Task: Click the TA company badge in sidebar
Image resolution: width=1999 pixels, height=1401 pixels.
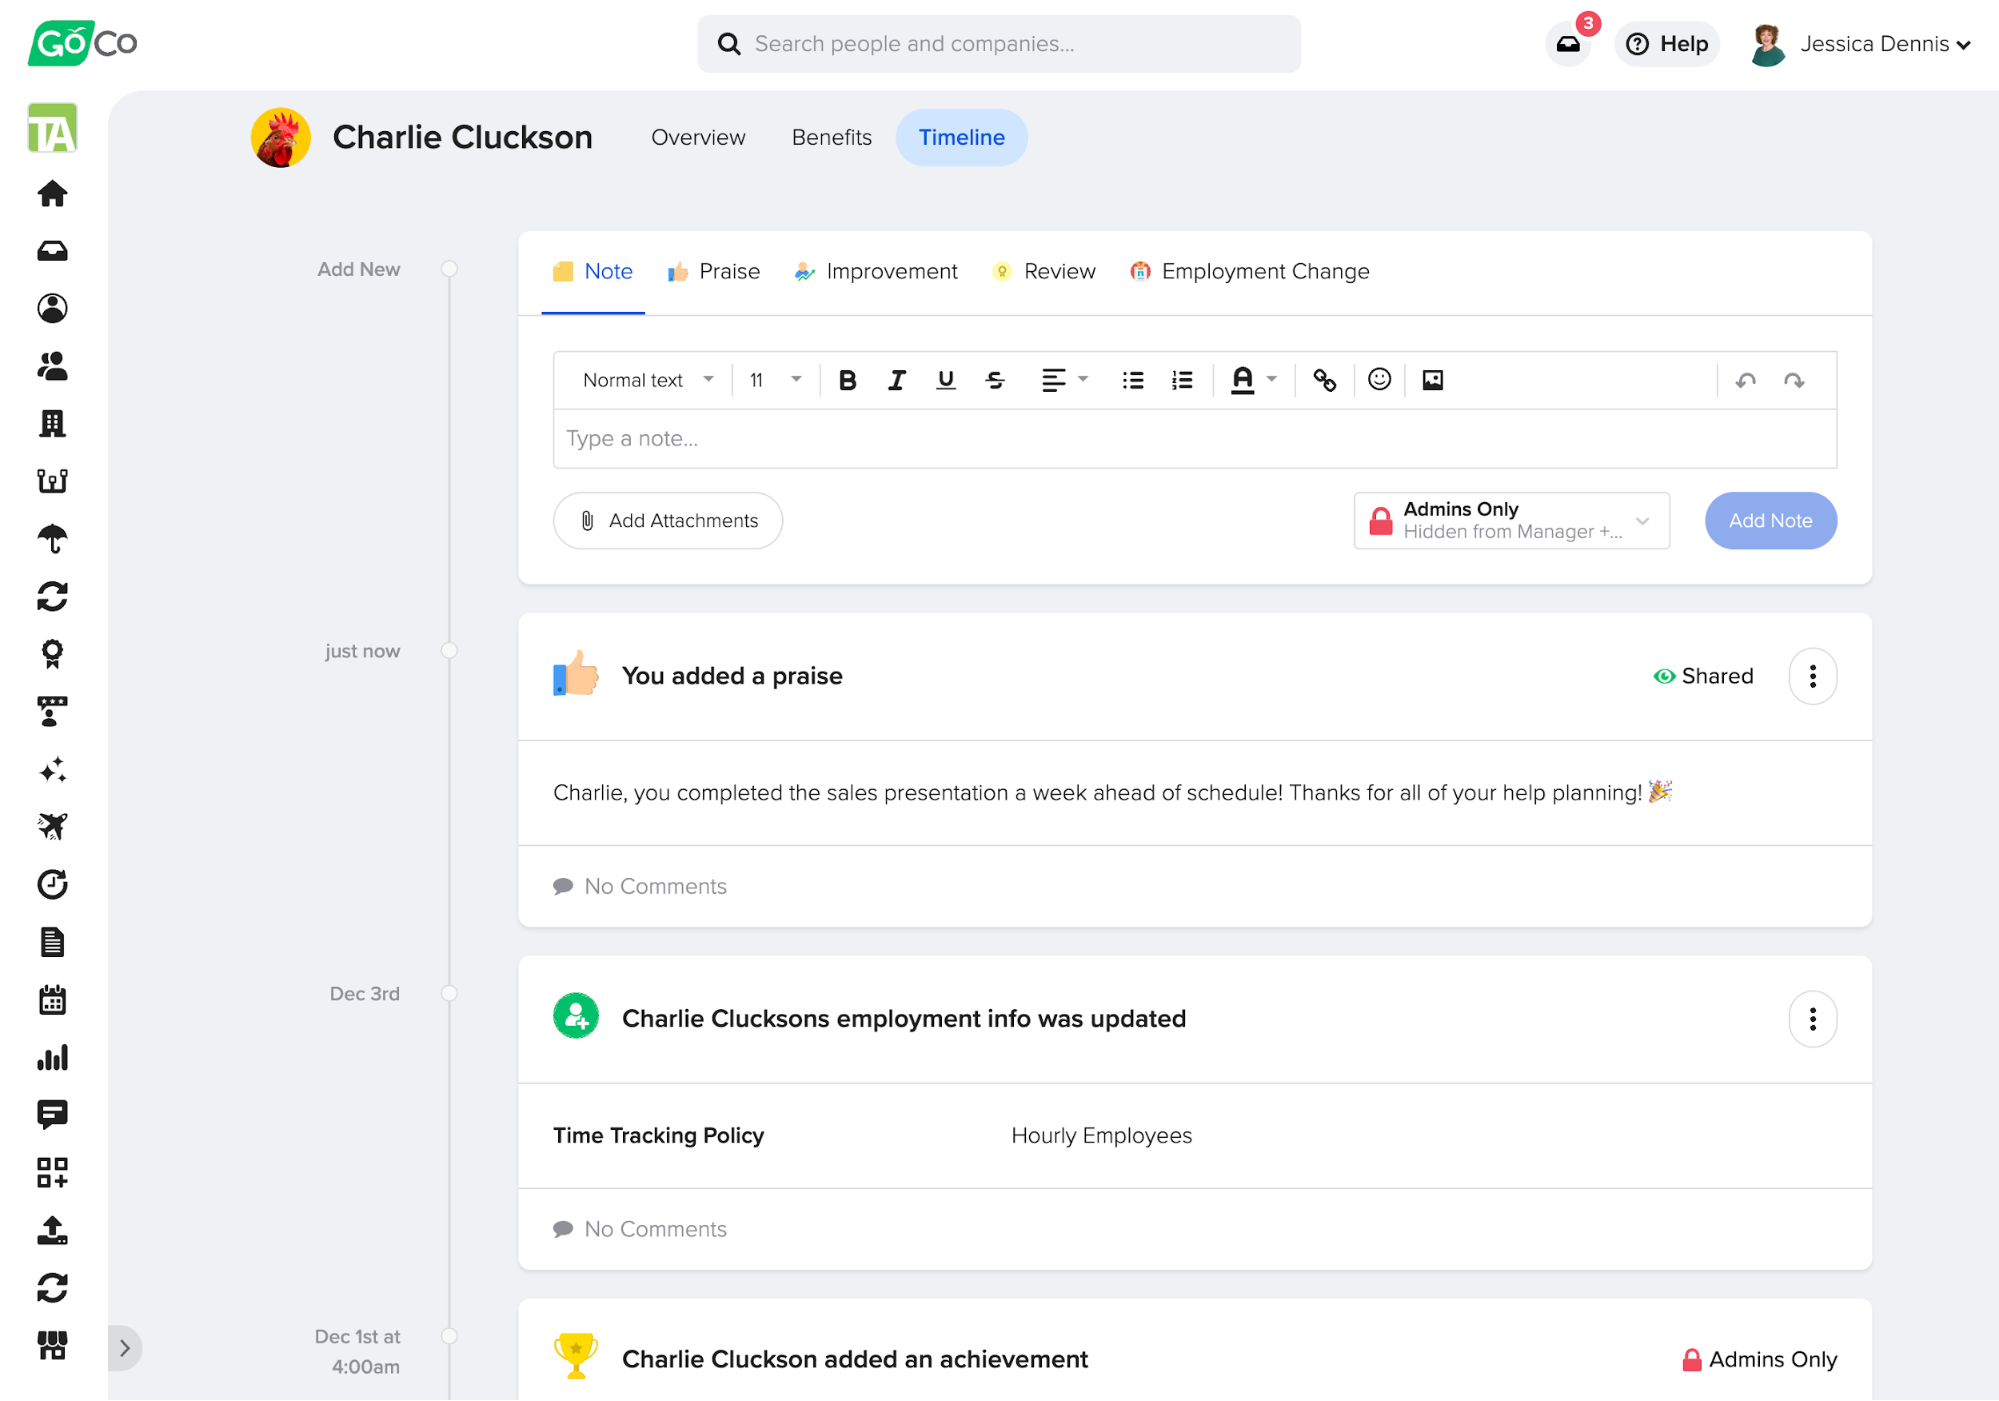Action: tap(52, 129)
